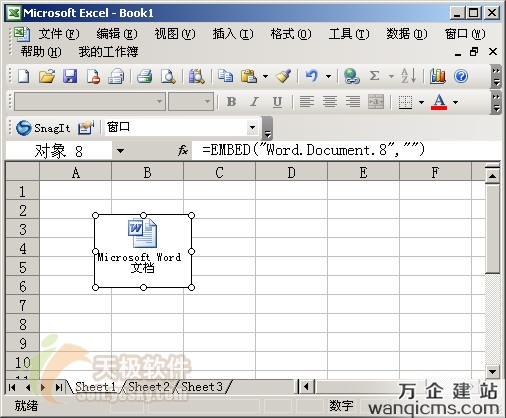The width and height of the screenshot is (506, 418).
Task: Print the workbook using printer icon
Action: [145, 76]
